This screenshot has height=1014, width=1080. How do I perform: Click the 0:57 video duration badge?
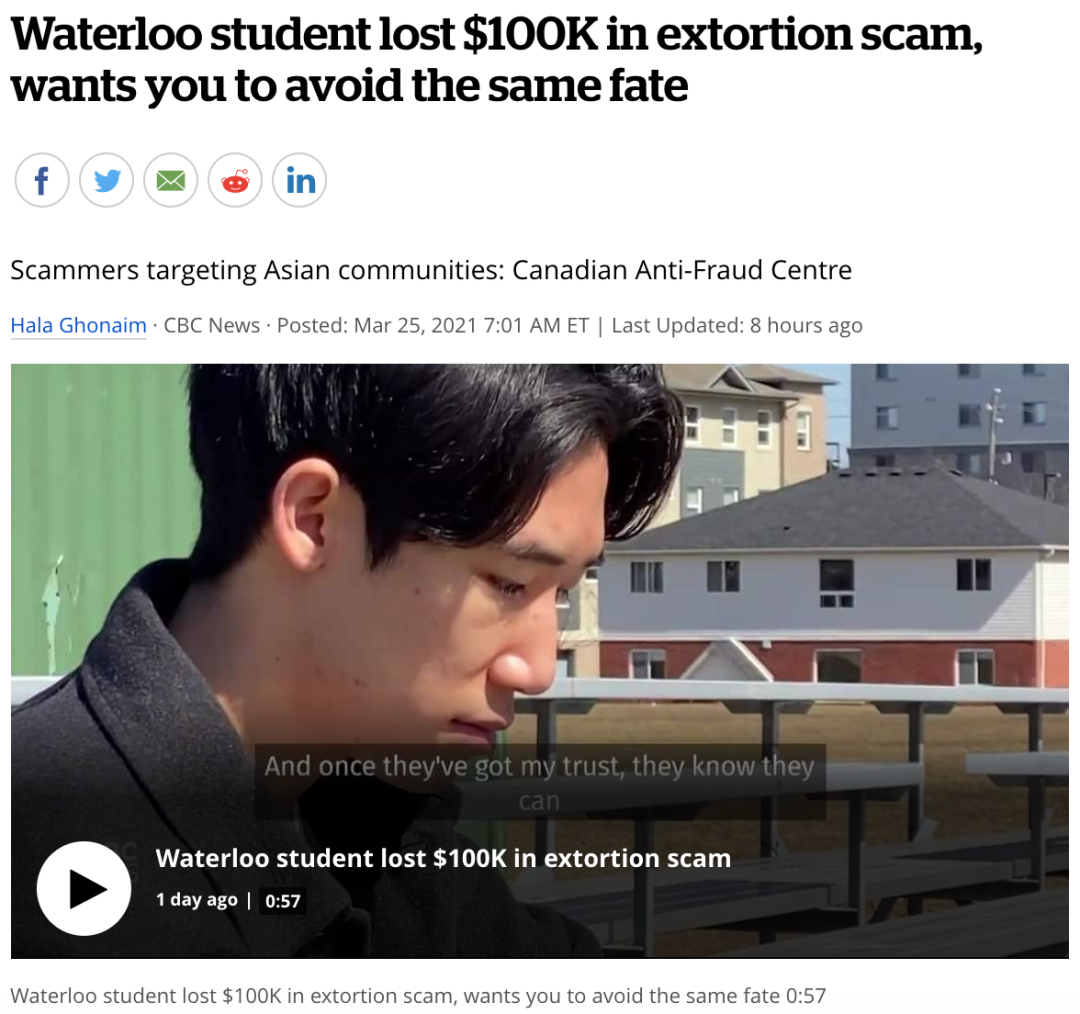pyautogui.click(x=283, y=901)
